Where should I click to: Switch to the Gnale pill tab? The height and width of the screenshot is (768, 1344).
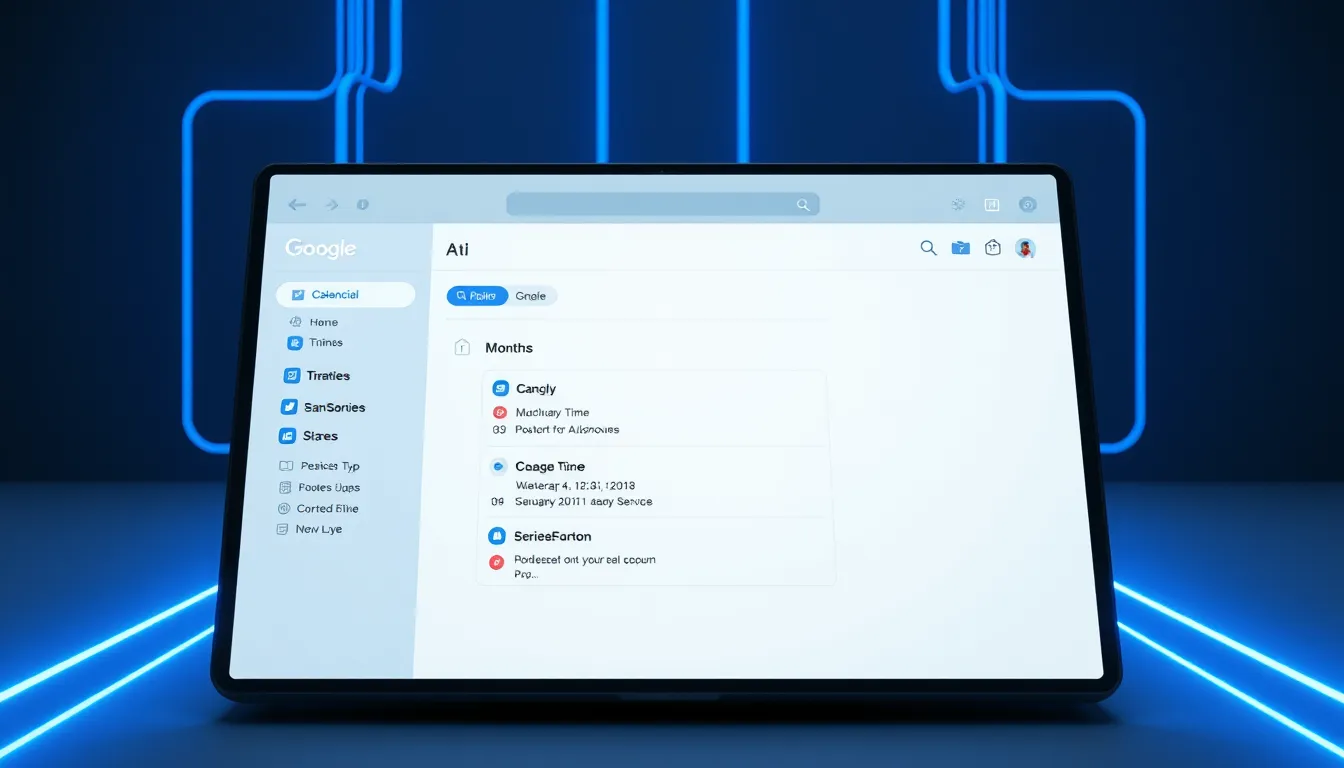coord(531,296)
